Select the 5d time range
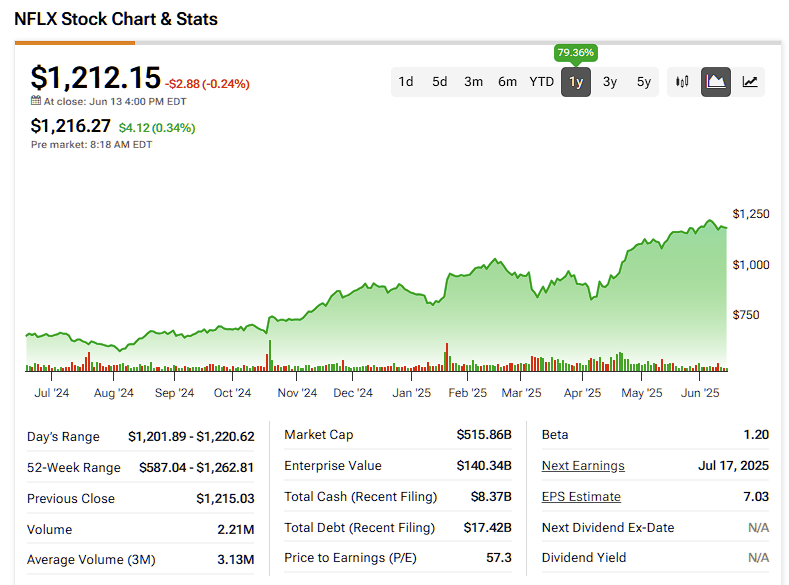789x585 pixels. click(439, 81)
